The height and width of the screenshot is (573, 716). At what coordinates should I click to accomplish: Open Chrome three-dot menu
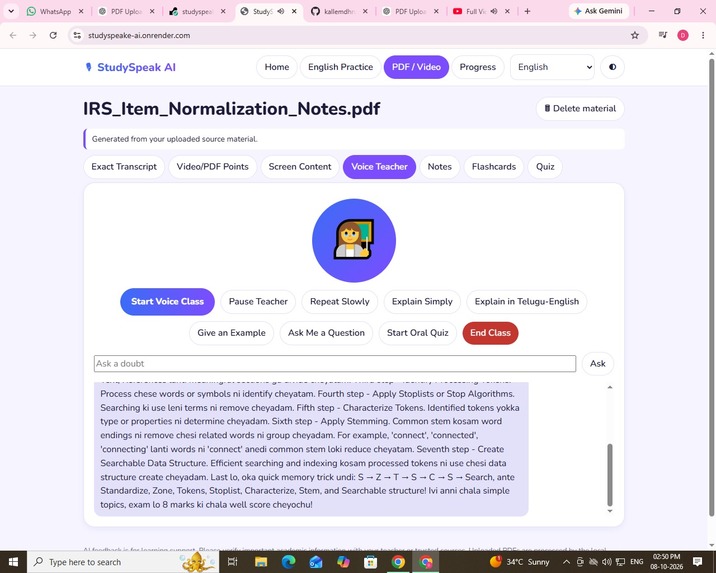click(703, 35)
